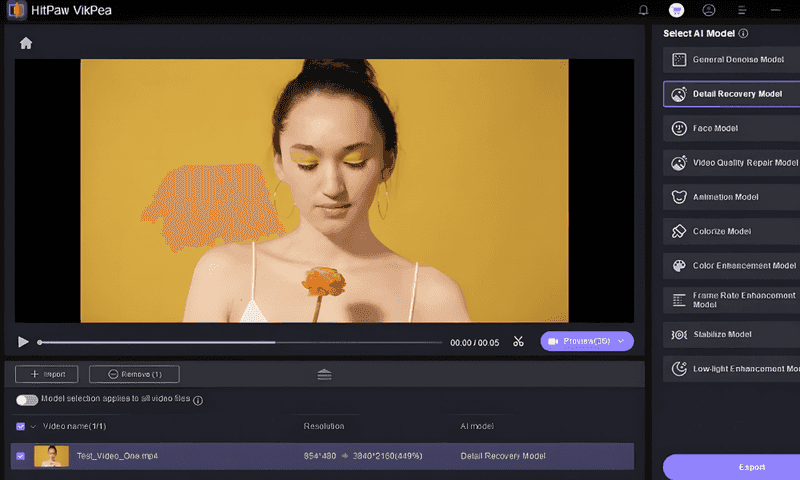This screenshot has width=800, height=480.
Task: Open the shopping cart store icon
Action: click(x=676, y=10)
